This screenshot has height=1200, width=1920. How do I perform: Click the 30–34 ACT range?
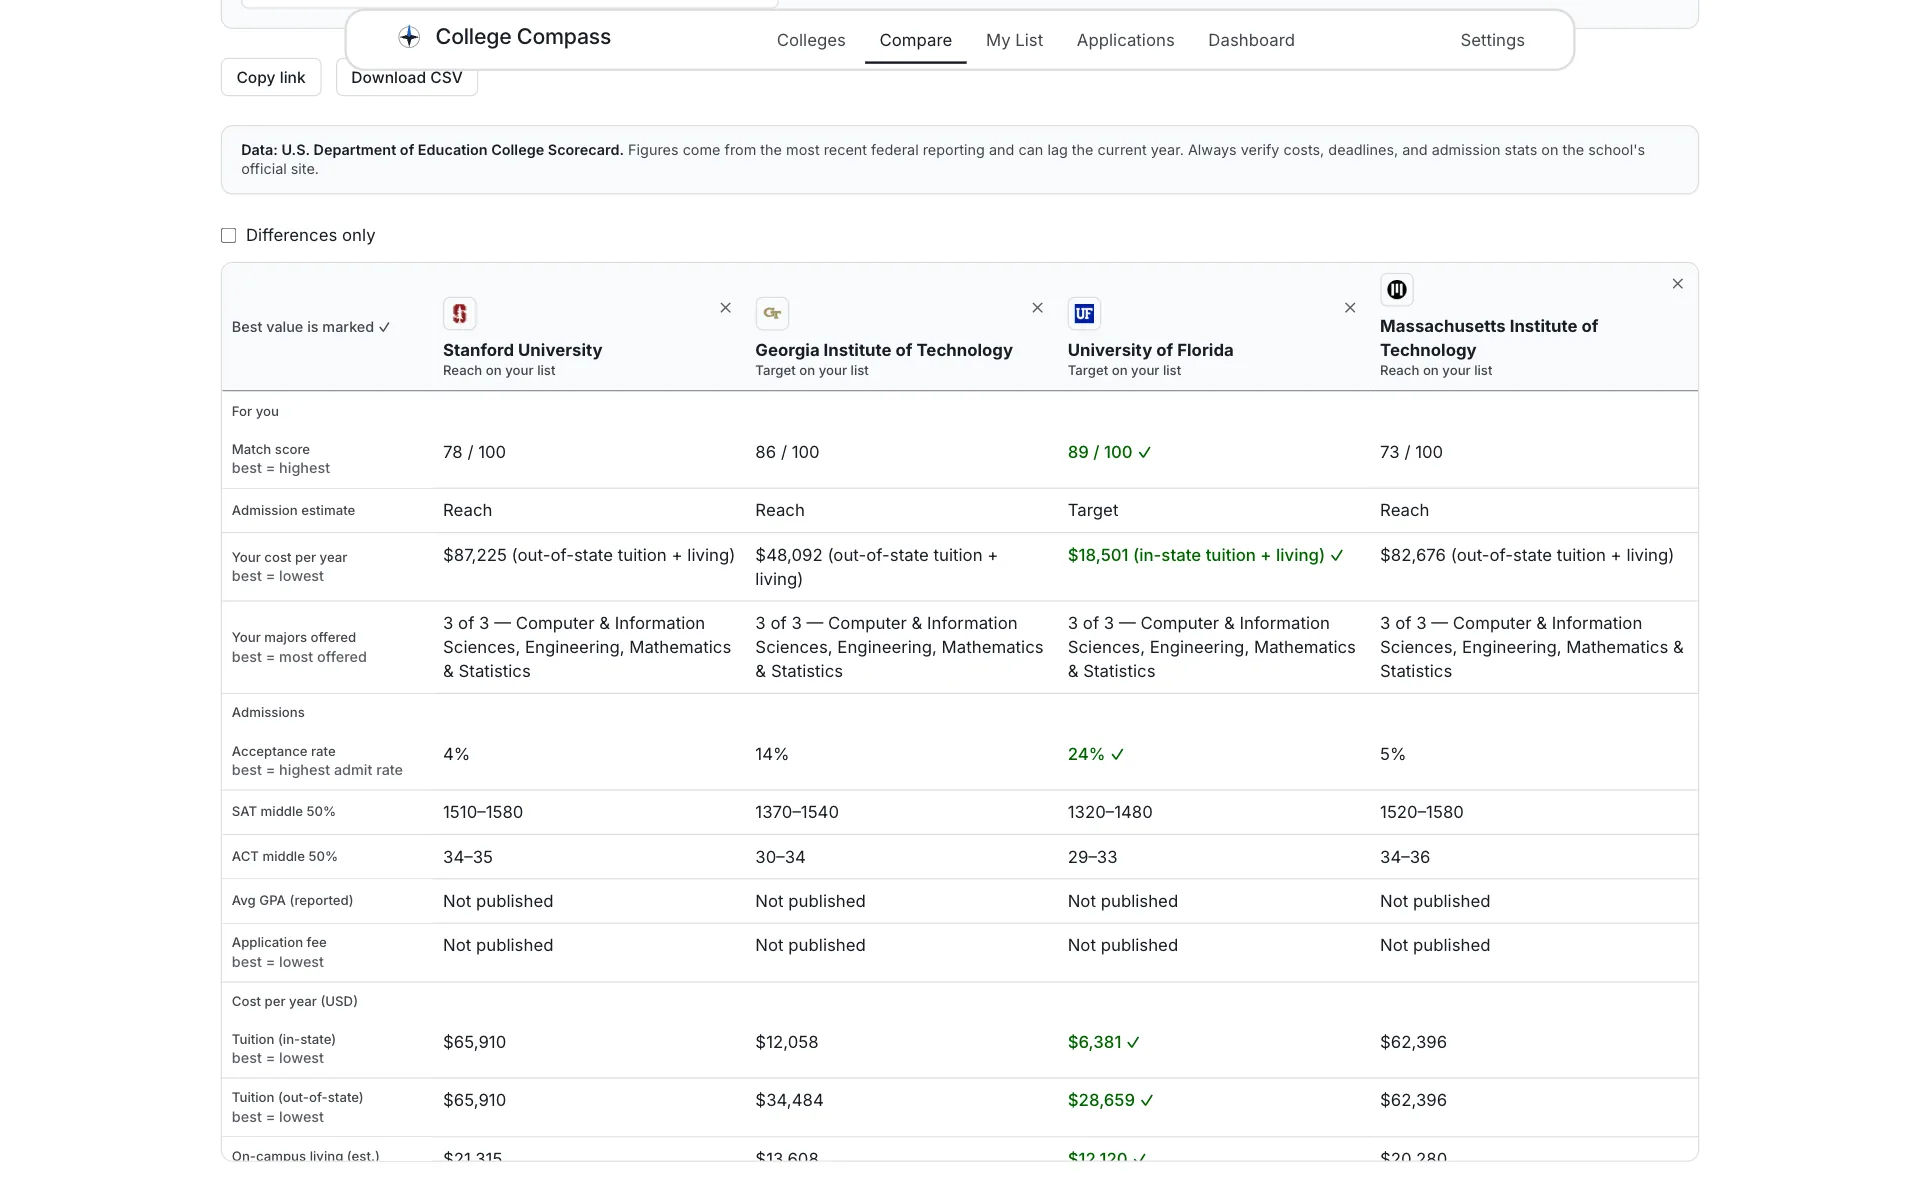(x=780, y=857)
